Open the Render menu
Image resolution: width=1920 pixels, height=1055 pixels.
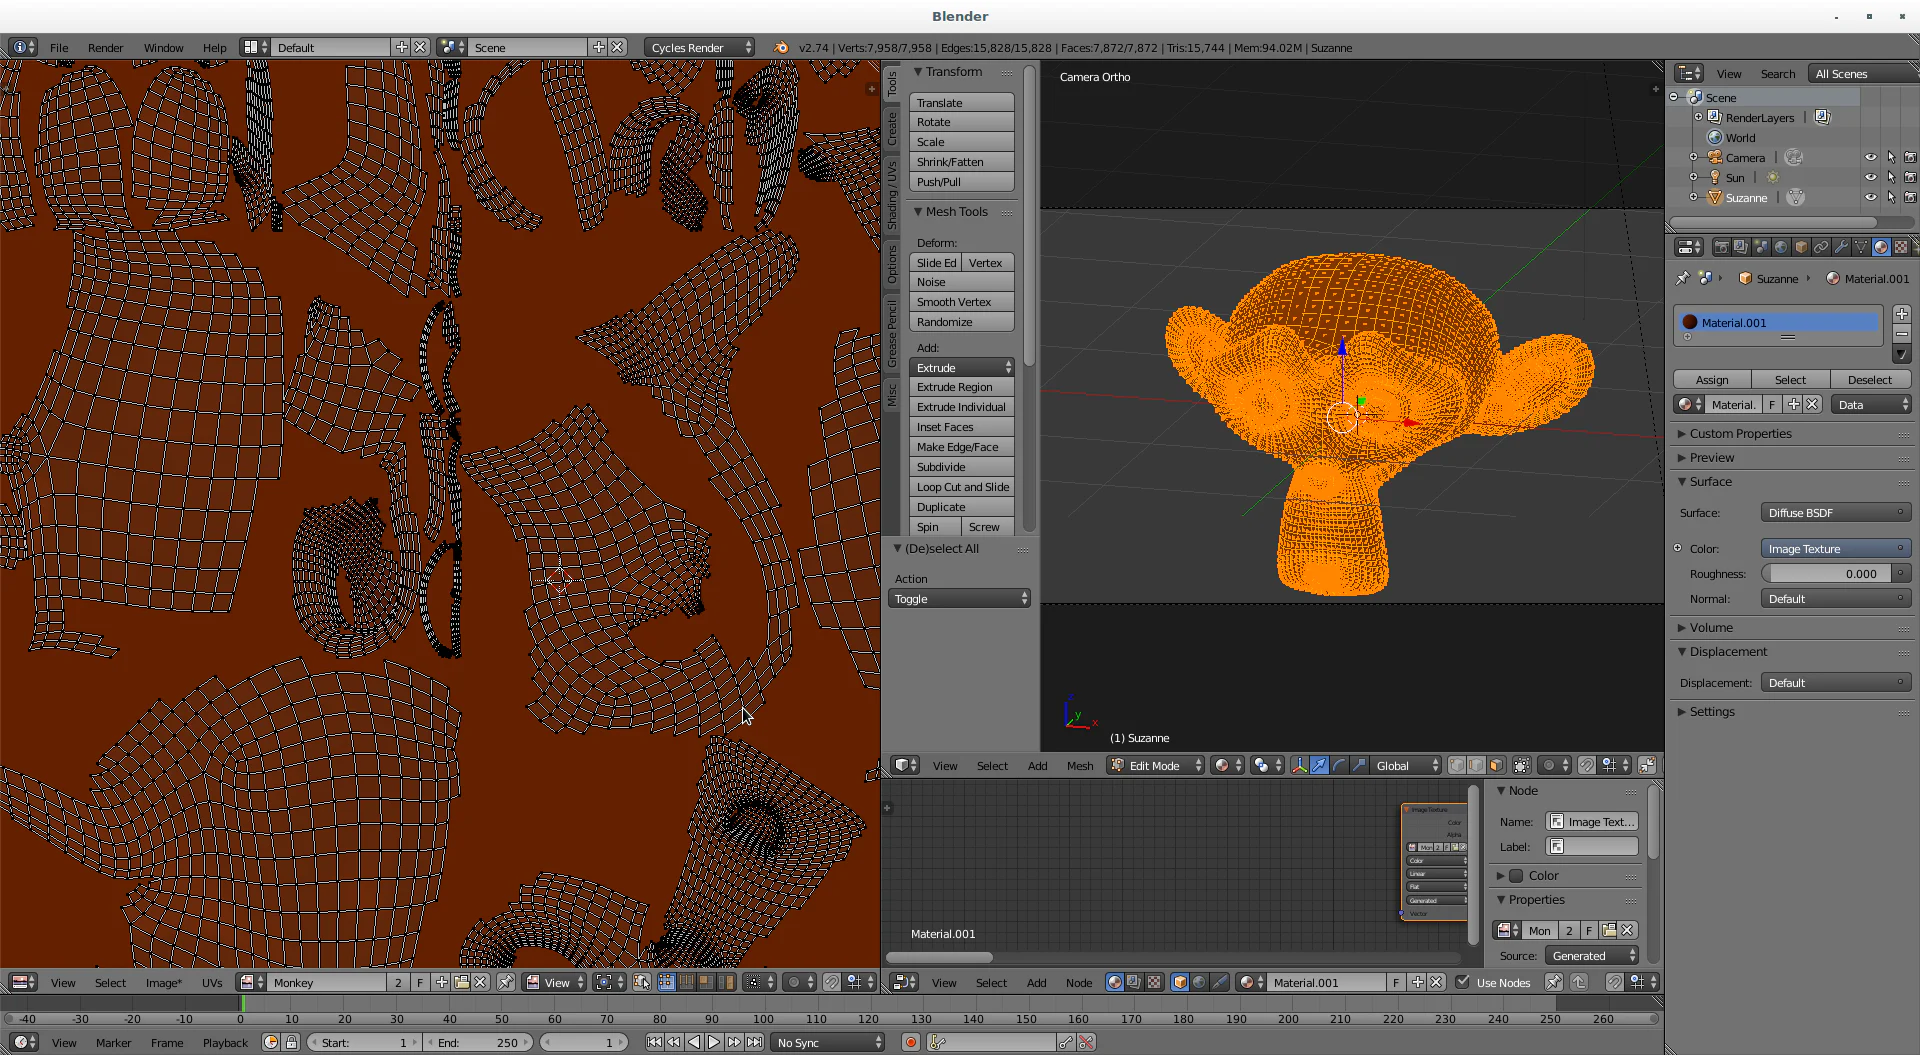tap(105, 47)
